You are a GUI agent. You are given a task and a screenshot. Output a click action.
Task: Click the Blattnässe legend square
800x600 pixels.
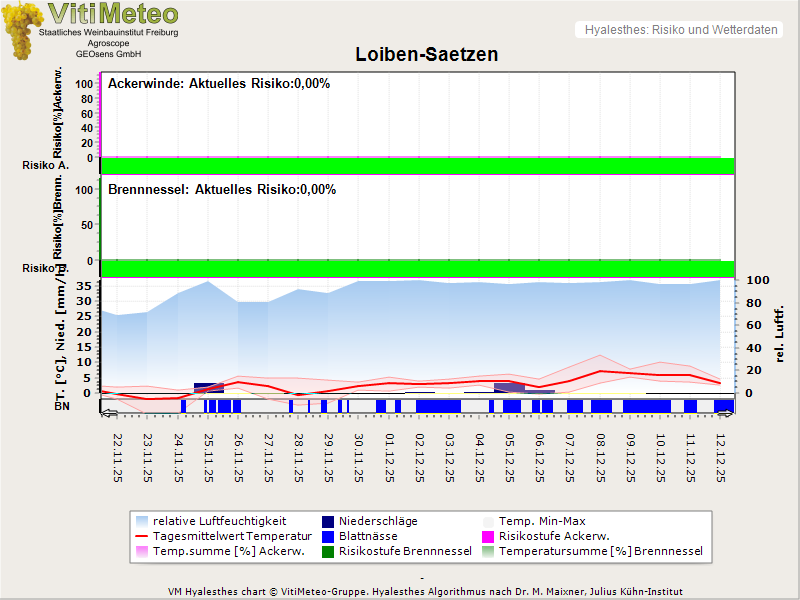pyautogui.click(x=327, y=536)
